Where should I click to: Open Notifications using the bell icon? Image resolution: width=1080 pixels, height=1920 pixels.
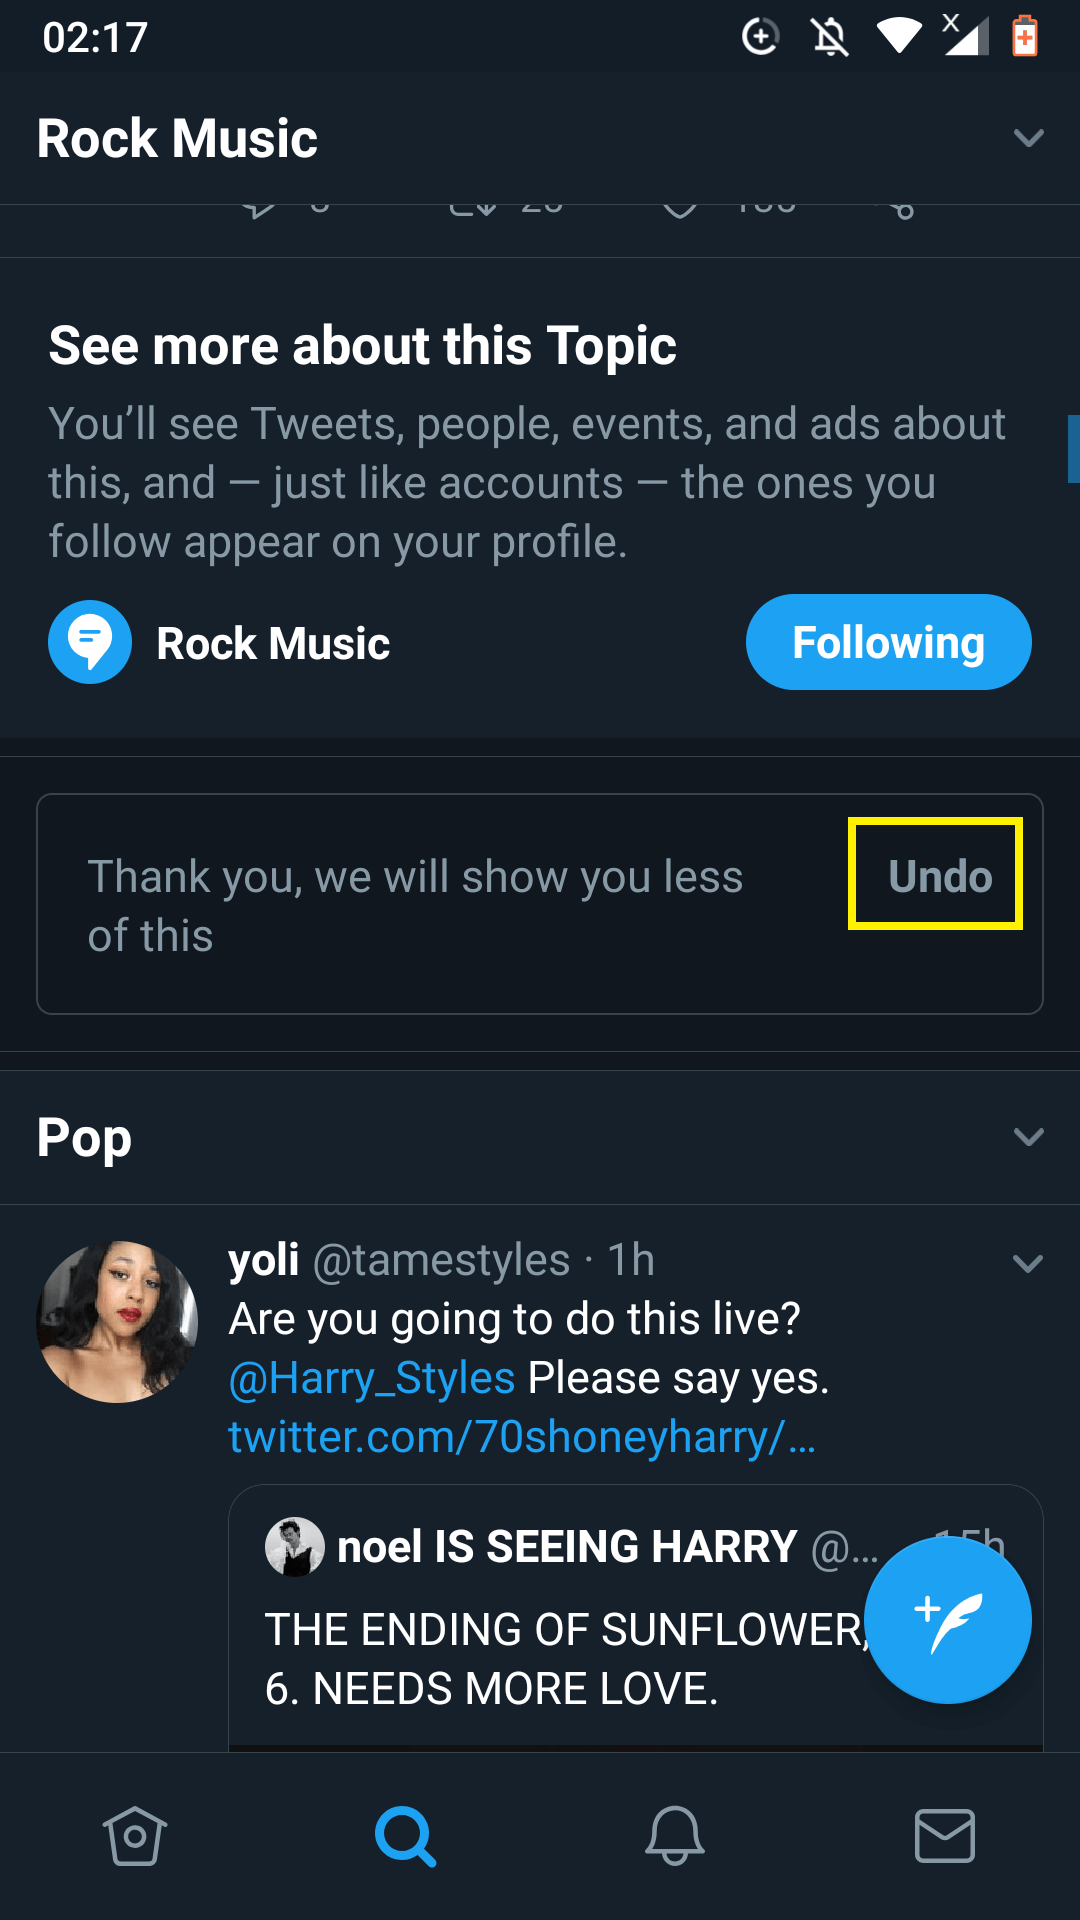click(x=675, y=1836)
